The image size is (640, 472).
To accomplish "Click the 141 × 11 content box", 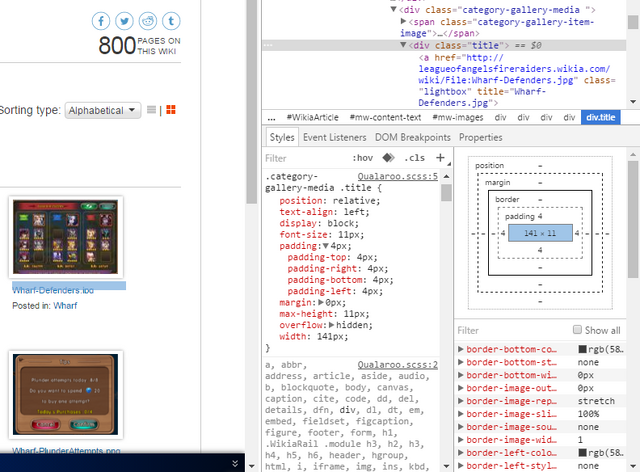I will (540, 233).
